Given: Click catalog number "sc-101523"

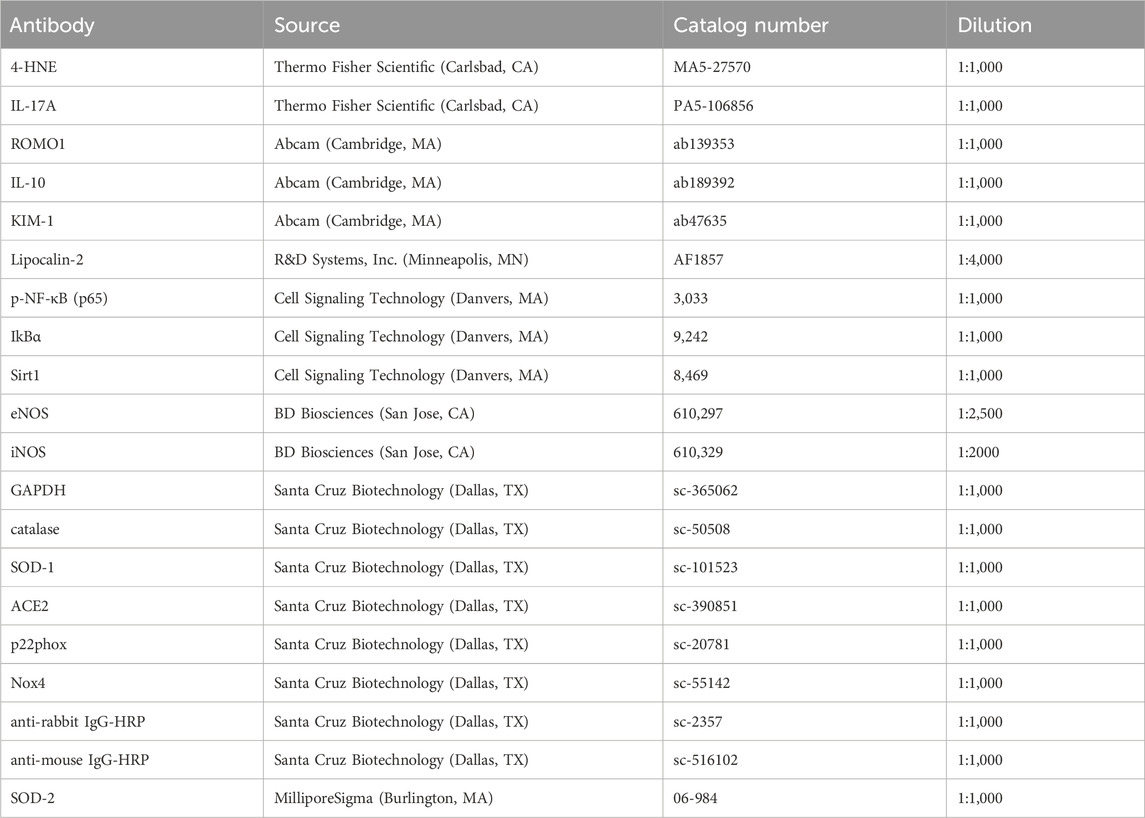Looking at the screenshot, I should [705, 567].
